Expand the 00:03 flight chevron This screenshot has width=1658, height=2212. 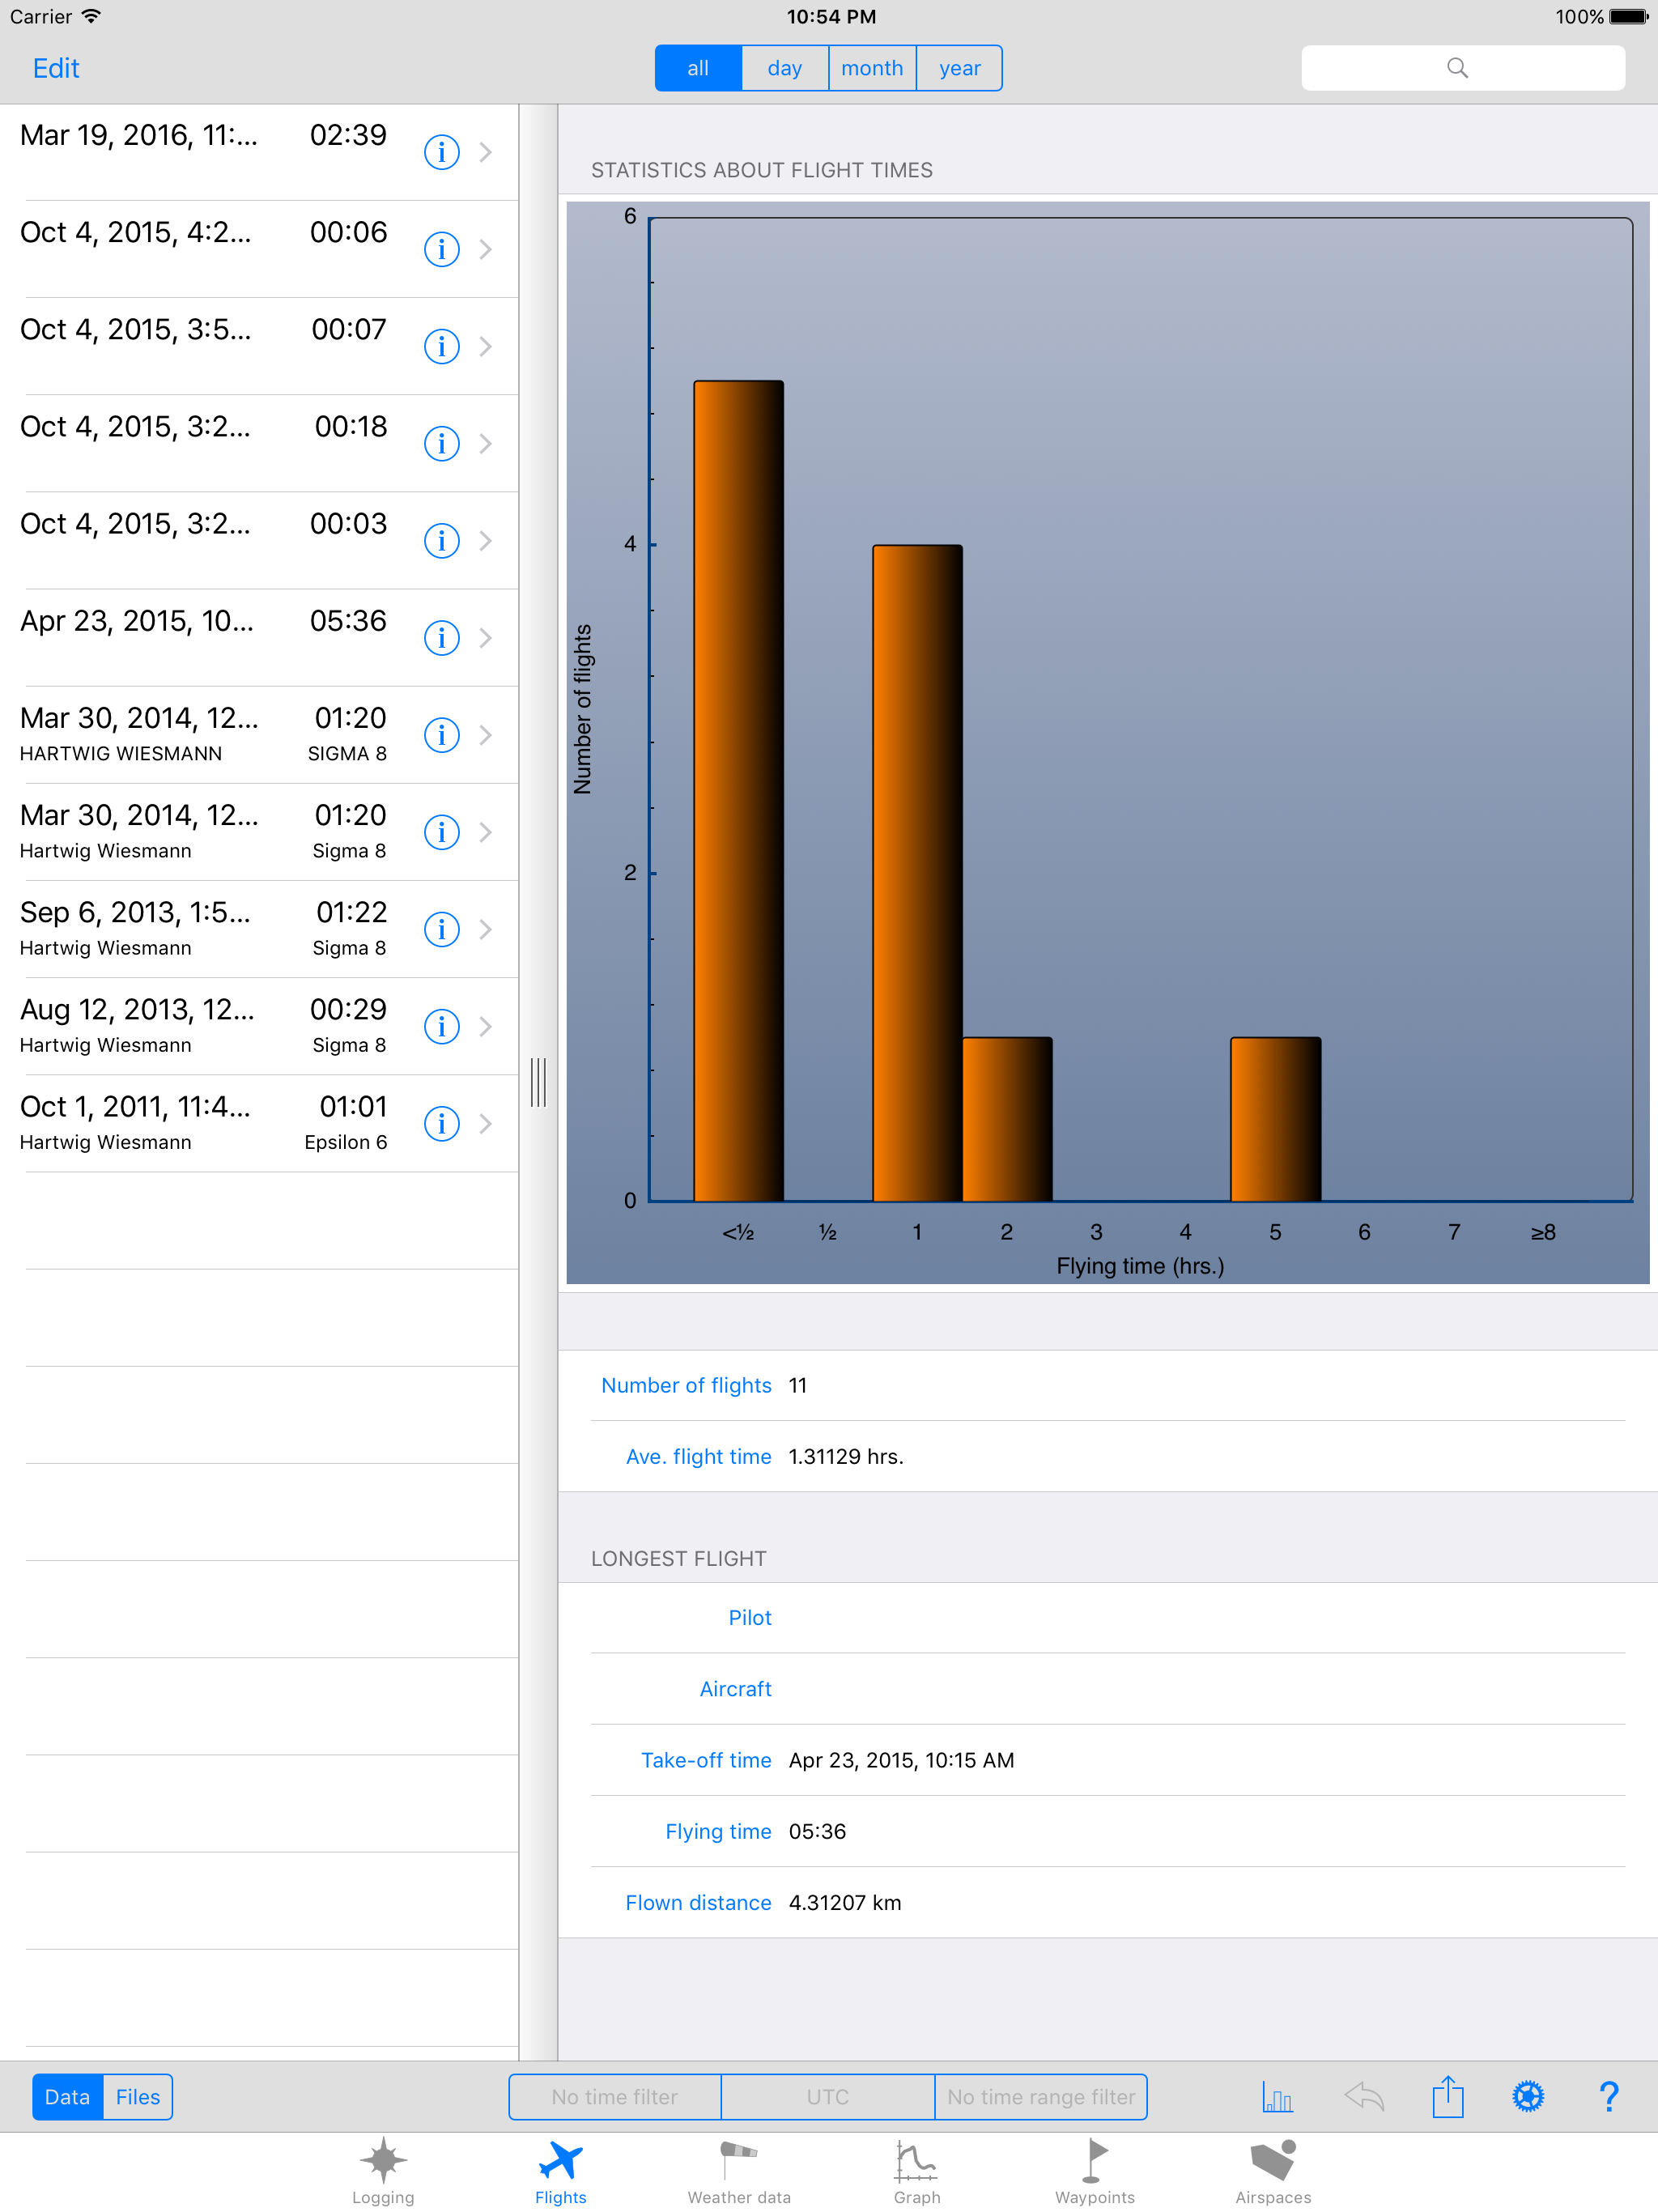tap(486, 540)
